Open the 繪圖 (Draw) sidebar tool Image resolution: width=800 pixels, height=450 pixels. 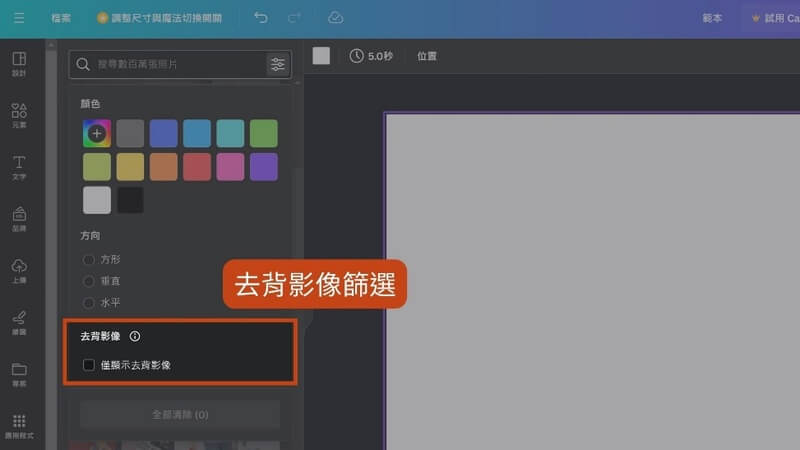19,322
